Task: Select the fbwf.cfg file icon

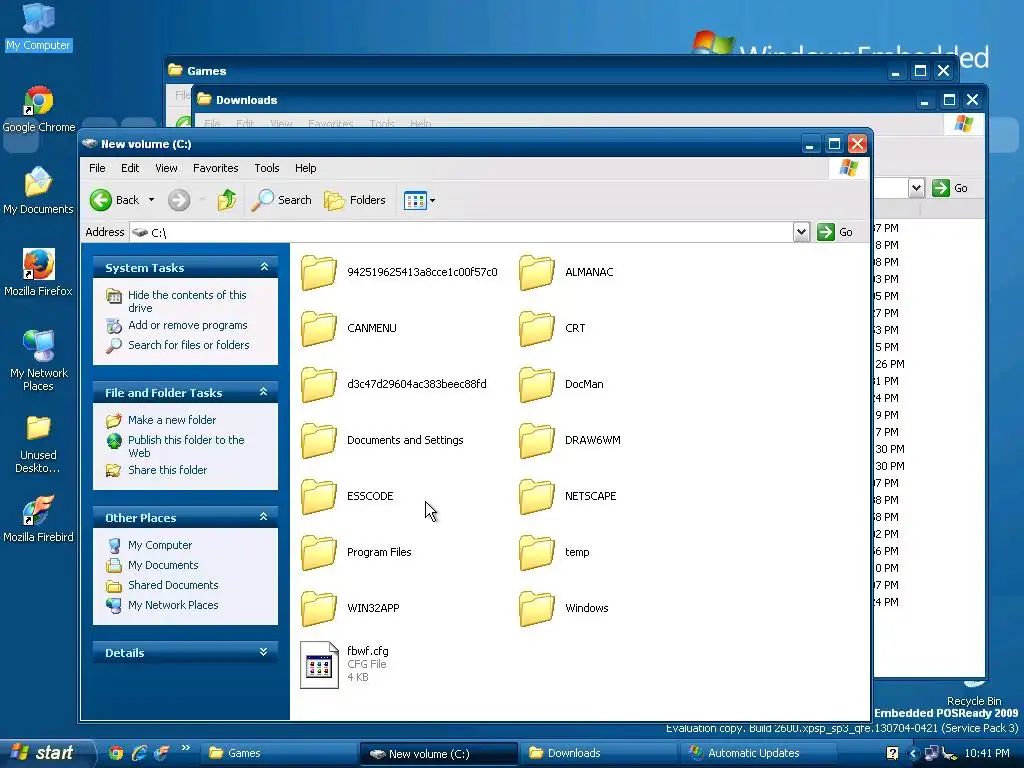Action: coord(319,665)
